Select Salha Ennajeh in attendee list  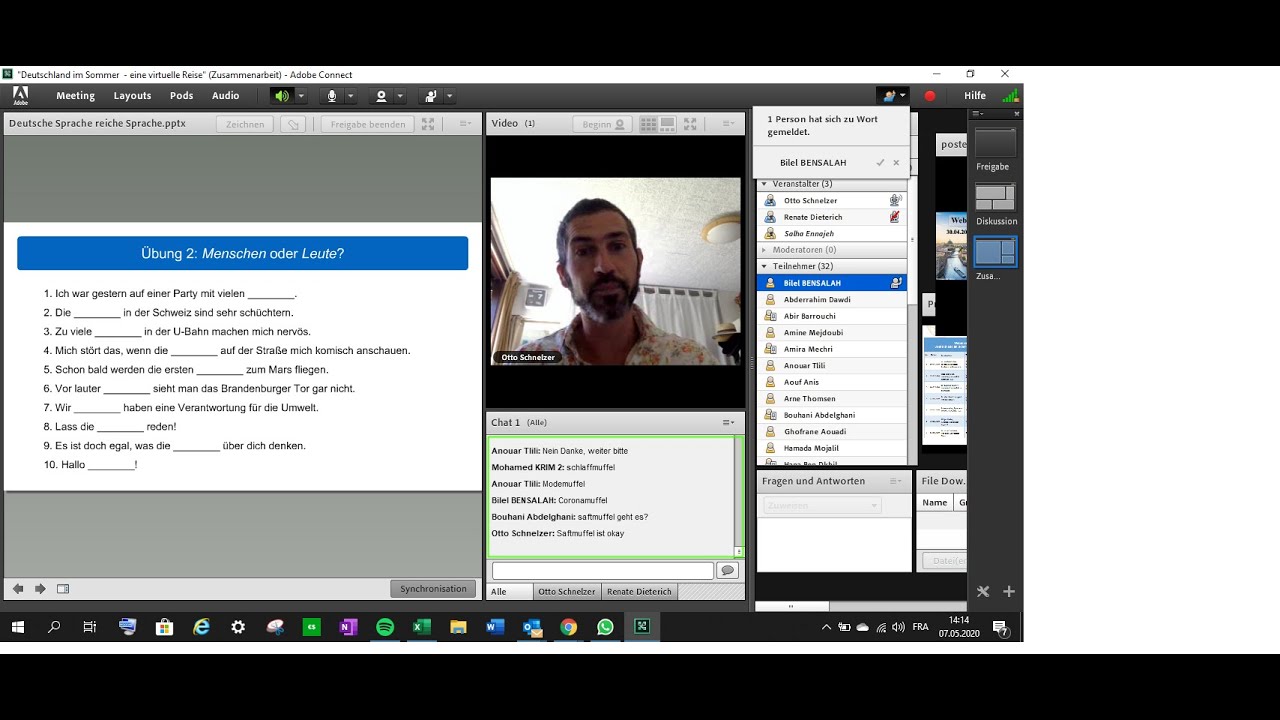832,233
